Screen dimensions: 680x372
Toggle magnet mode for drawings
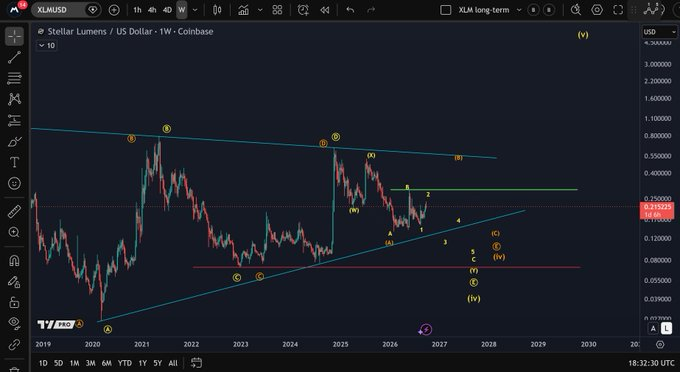tap(14, 261)
